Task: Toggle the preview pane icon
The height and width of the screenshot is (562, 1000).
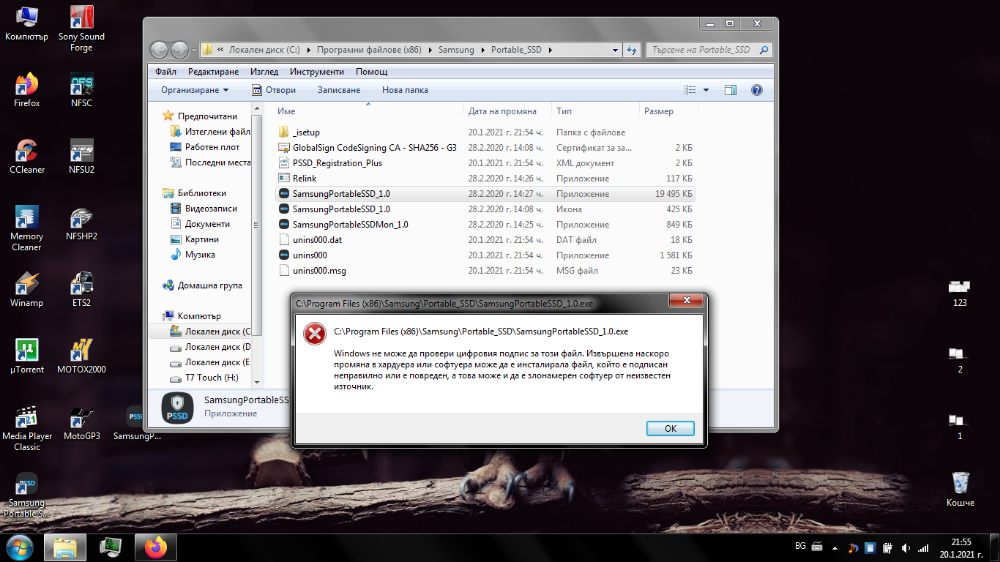Action: (x=730, y=90)
